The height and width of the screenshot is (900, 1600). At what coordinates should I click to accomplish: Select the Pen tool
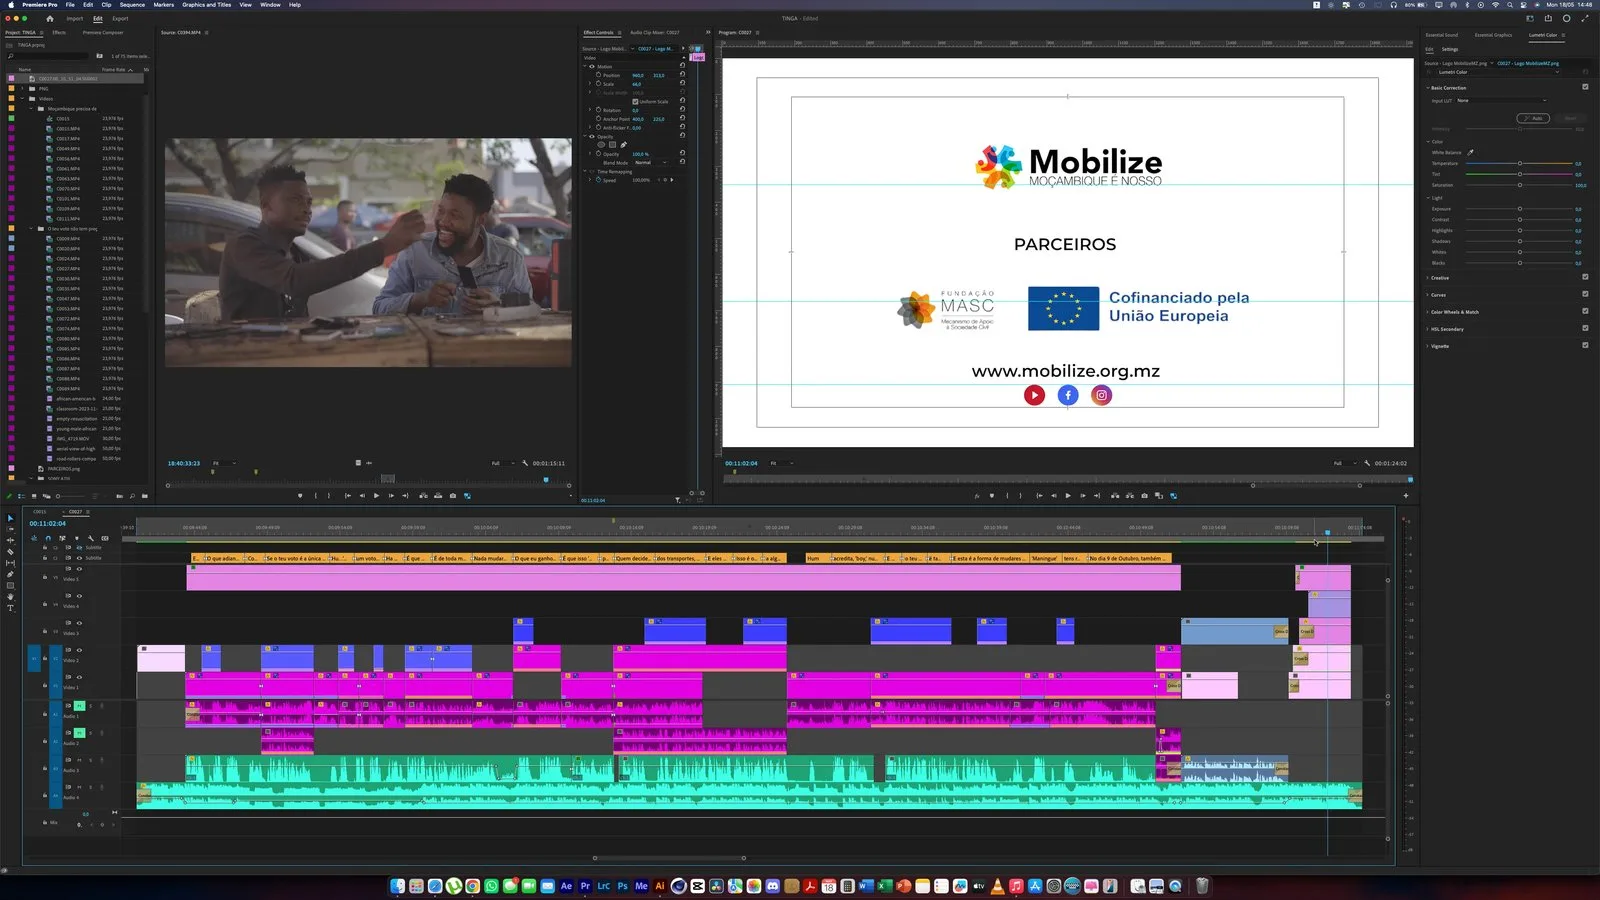[10, 574]
